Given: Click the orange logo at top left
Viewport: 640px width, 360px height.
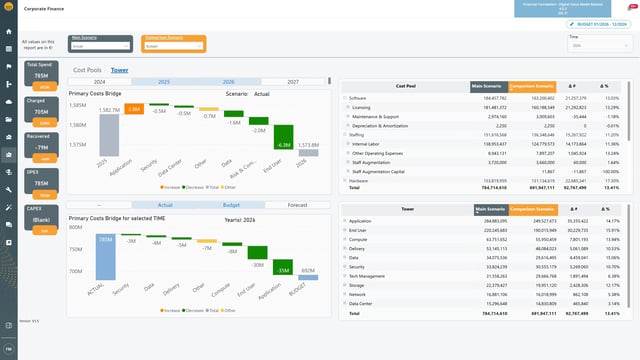Looking at the screenshot, I should 9,7.
